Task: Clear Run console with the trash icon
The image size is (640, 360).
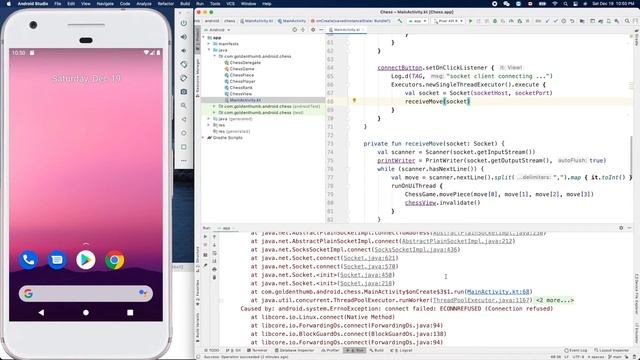Action: [x=214, y=278]
